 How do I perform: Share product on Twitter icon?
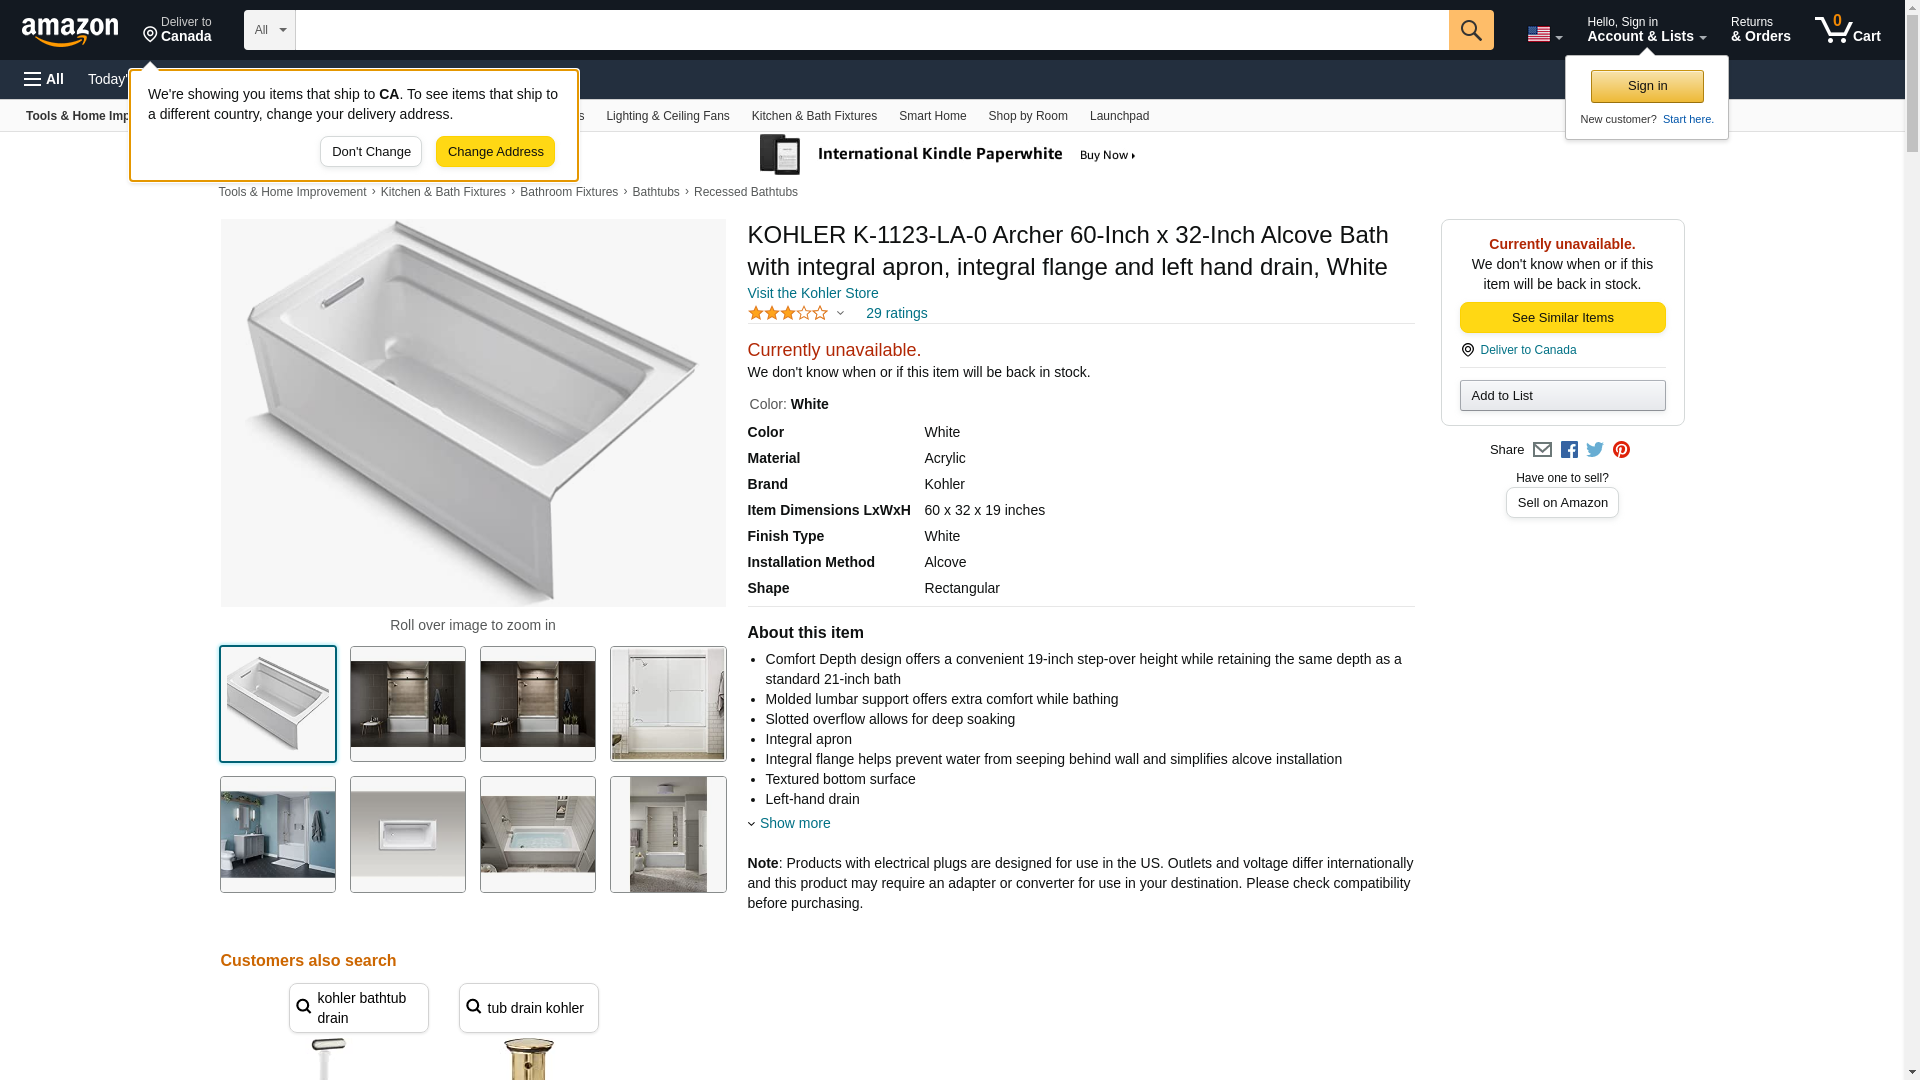point(1595,450)
